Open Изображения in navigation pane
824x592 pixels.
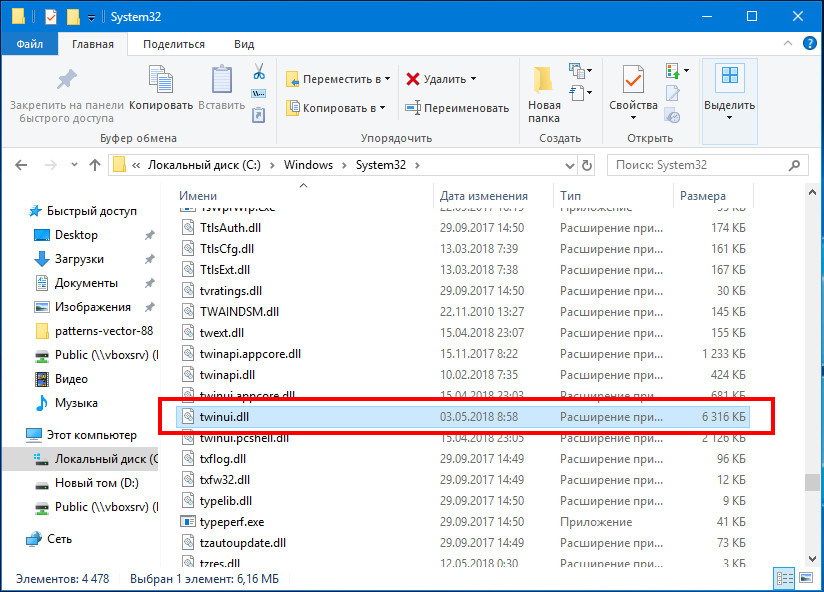pos(82,307)
